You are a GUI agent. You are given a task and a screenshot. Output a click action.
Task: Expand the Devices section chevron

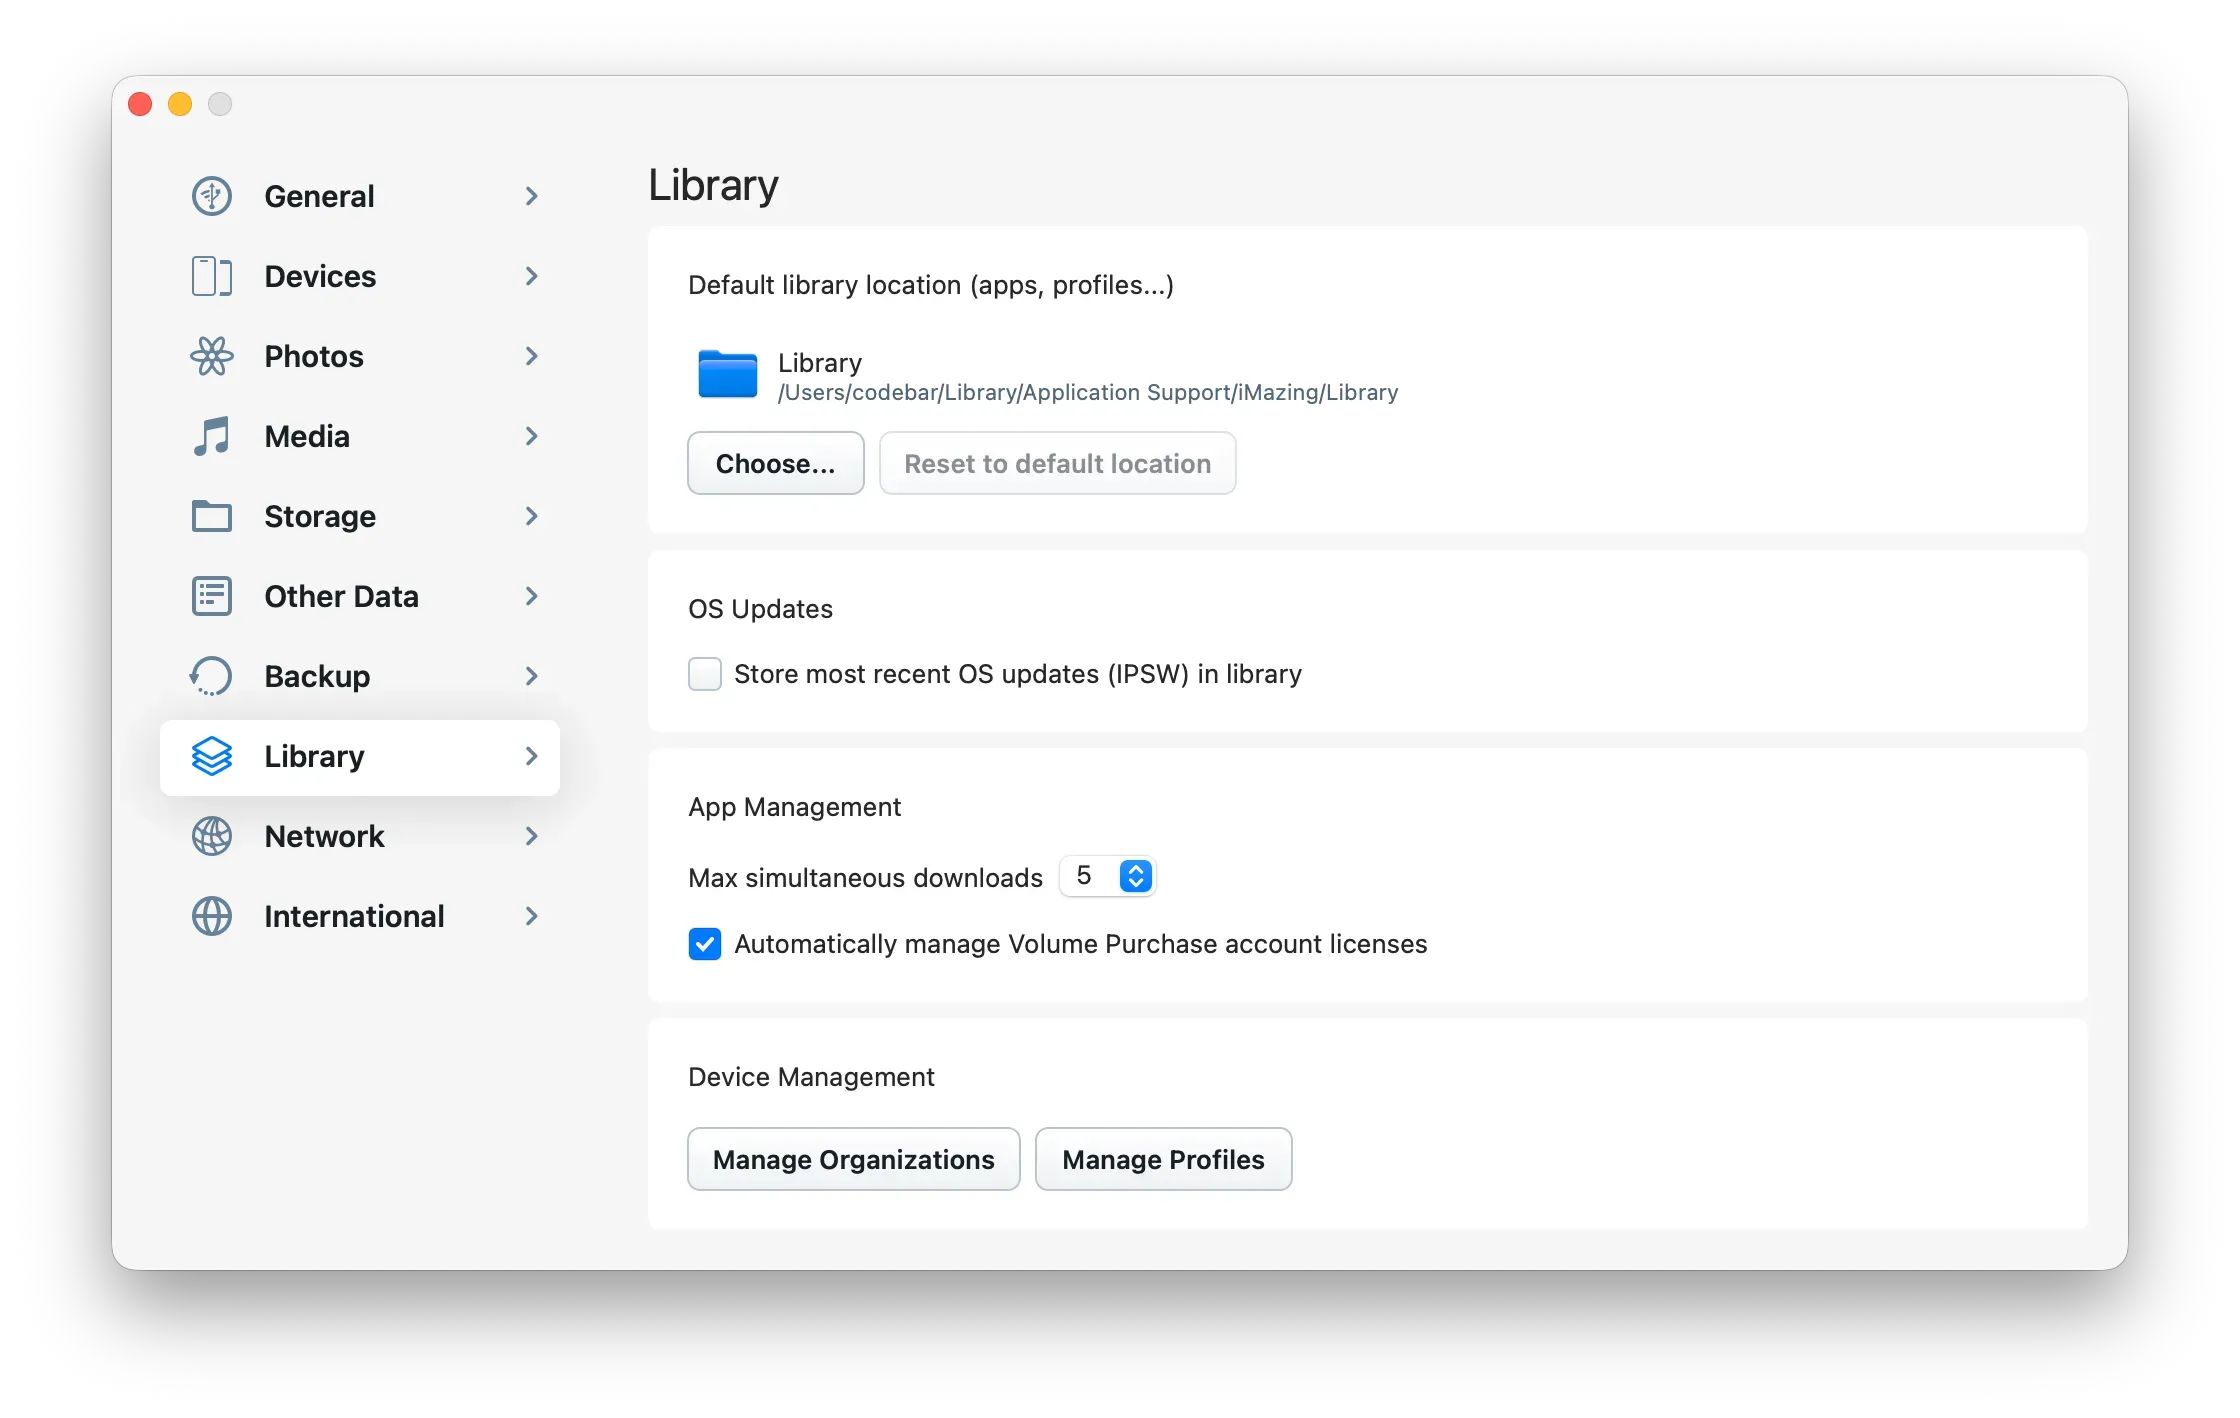[x=531, y=276]
